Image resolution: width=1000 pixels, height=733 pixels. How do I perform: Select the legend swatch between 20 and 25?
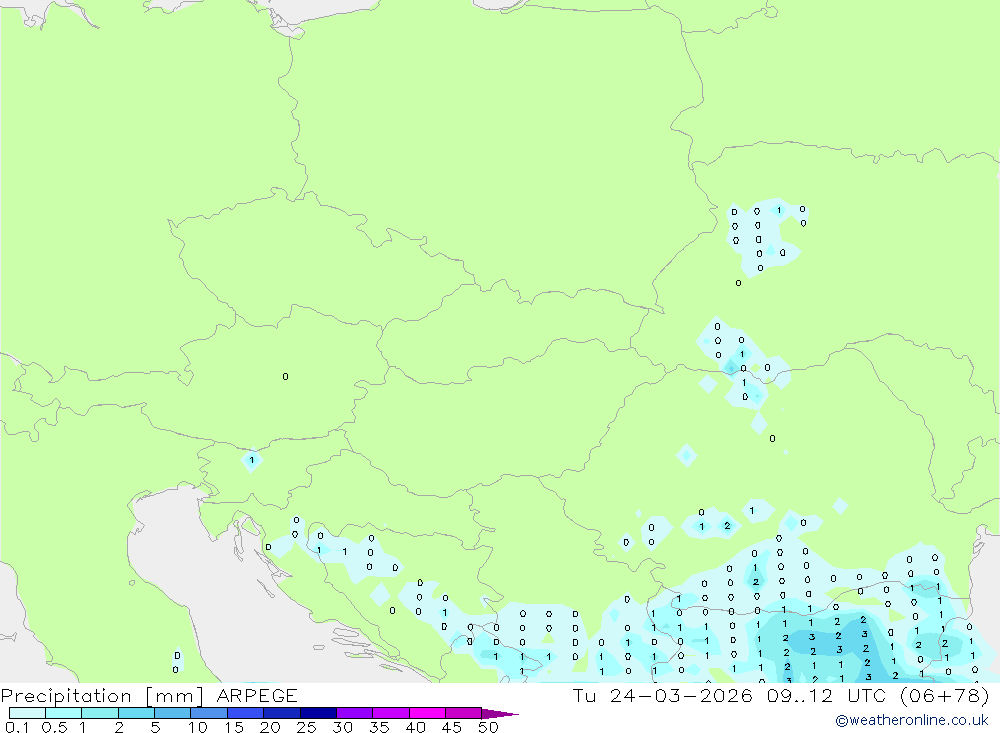click(x=282, y=713)
